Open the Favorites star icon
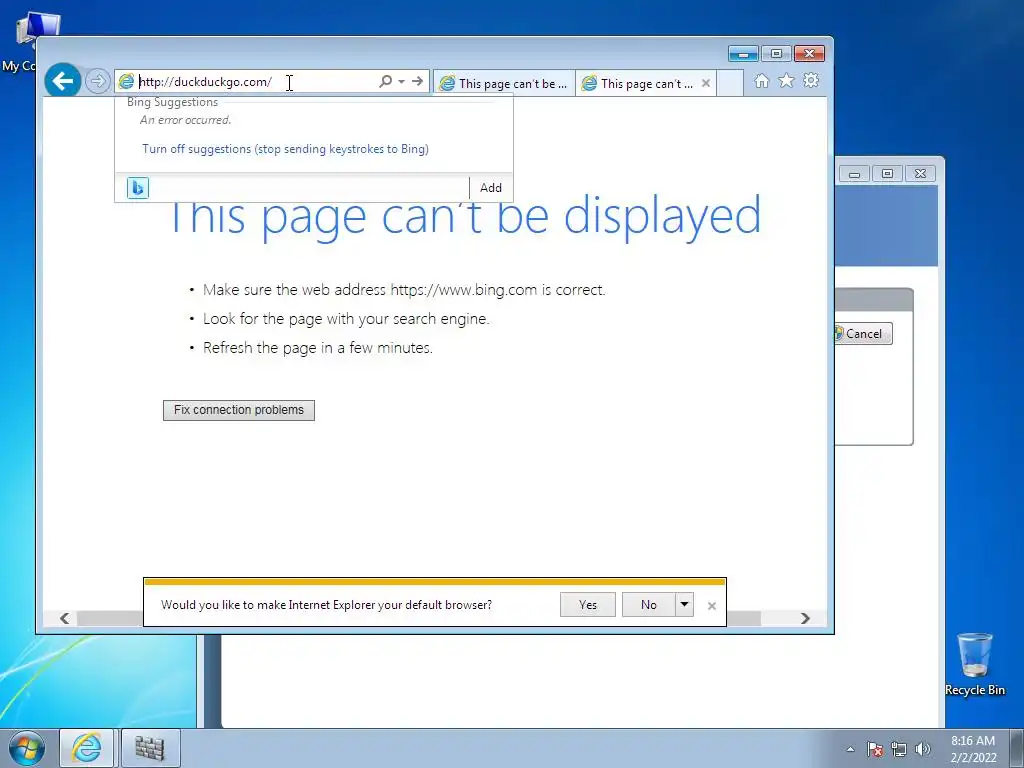The height and width of the screenshot is (768, 1024). tap(786, 80)
